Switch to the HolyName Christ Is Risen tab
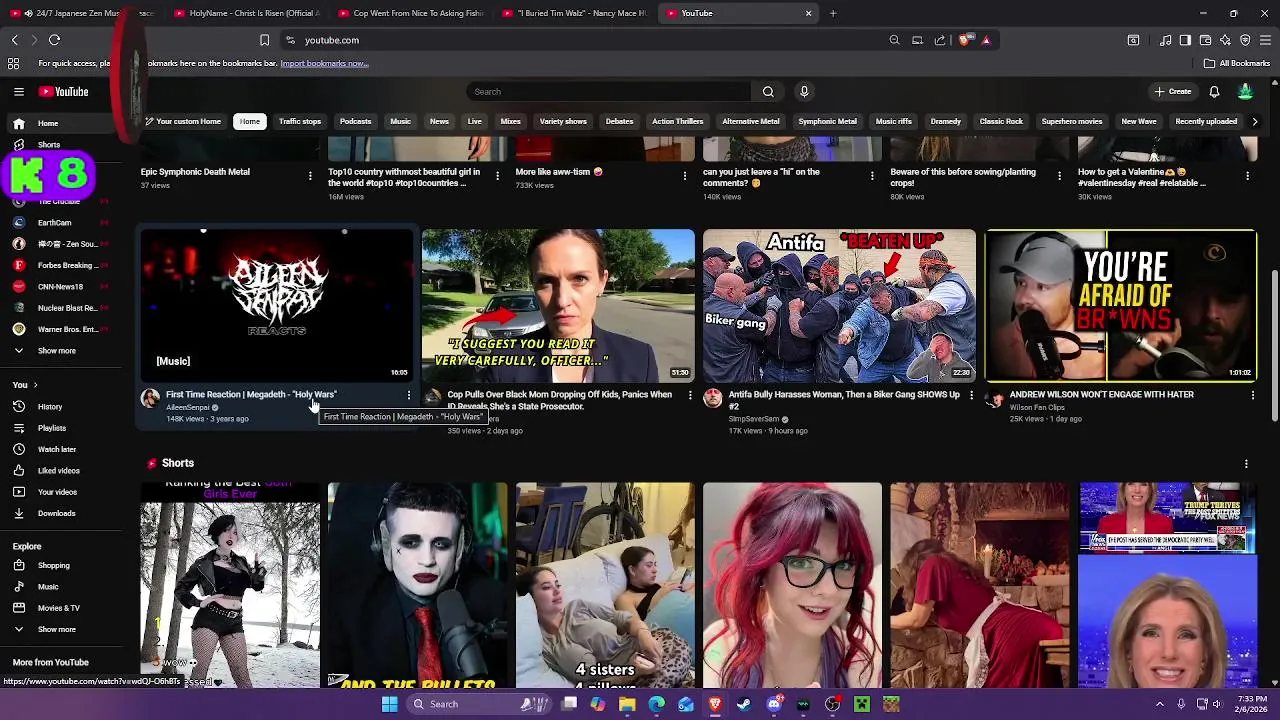 (245, 13)
